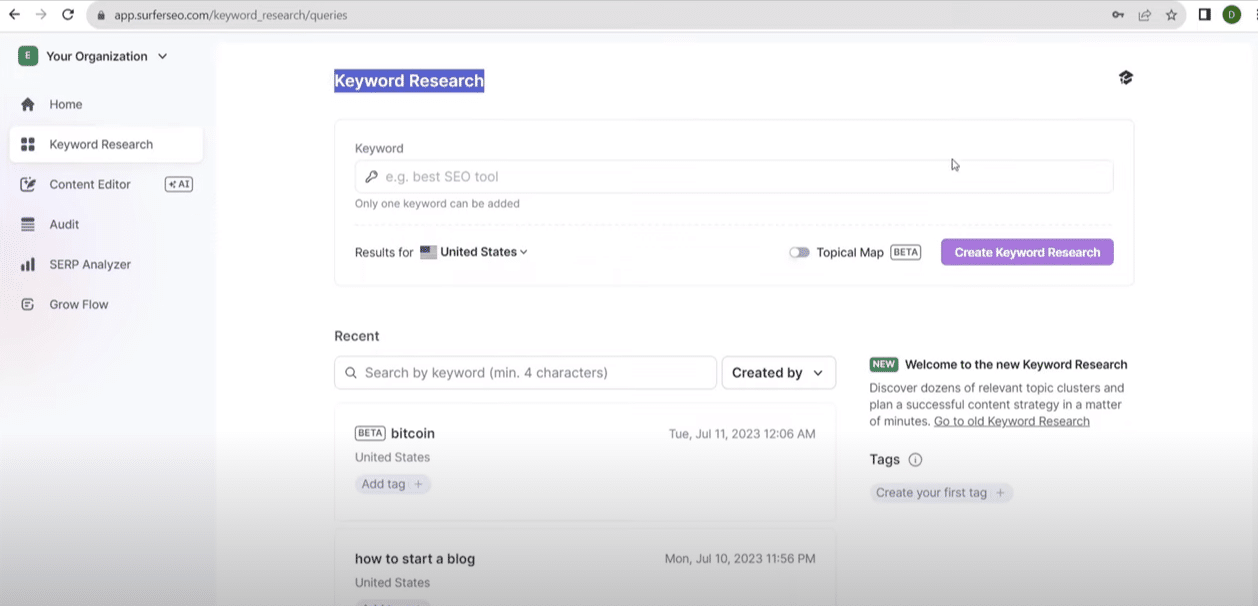Click the SERP Analyzer bar chart icon
This screenshot has height=606, width=1258.
tap(28, 264)
